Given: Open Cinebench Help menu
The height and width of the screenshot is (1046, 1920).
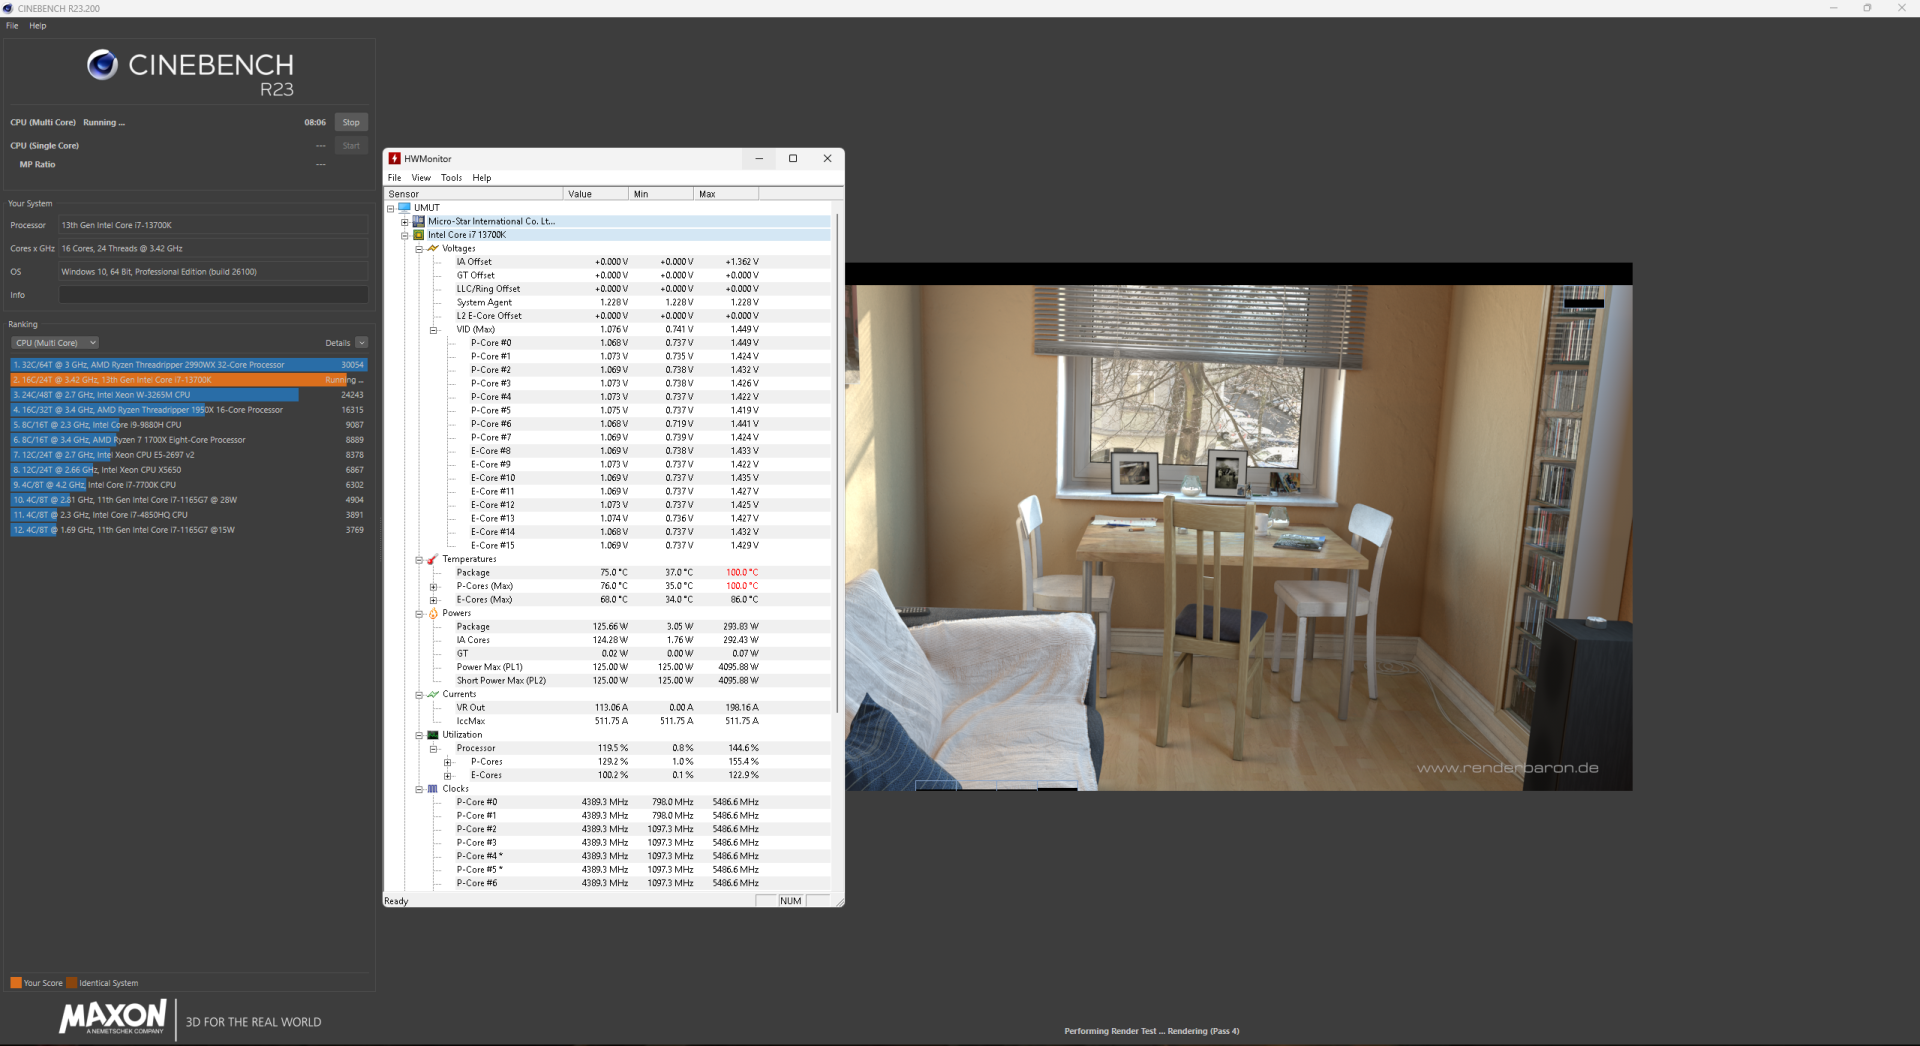Looking at the screenshot, I should pos(38,26).
